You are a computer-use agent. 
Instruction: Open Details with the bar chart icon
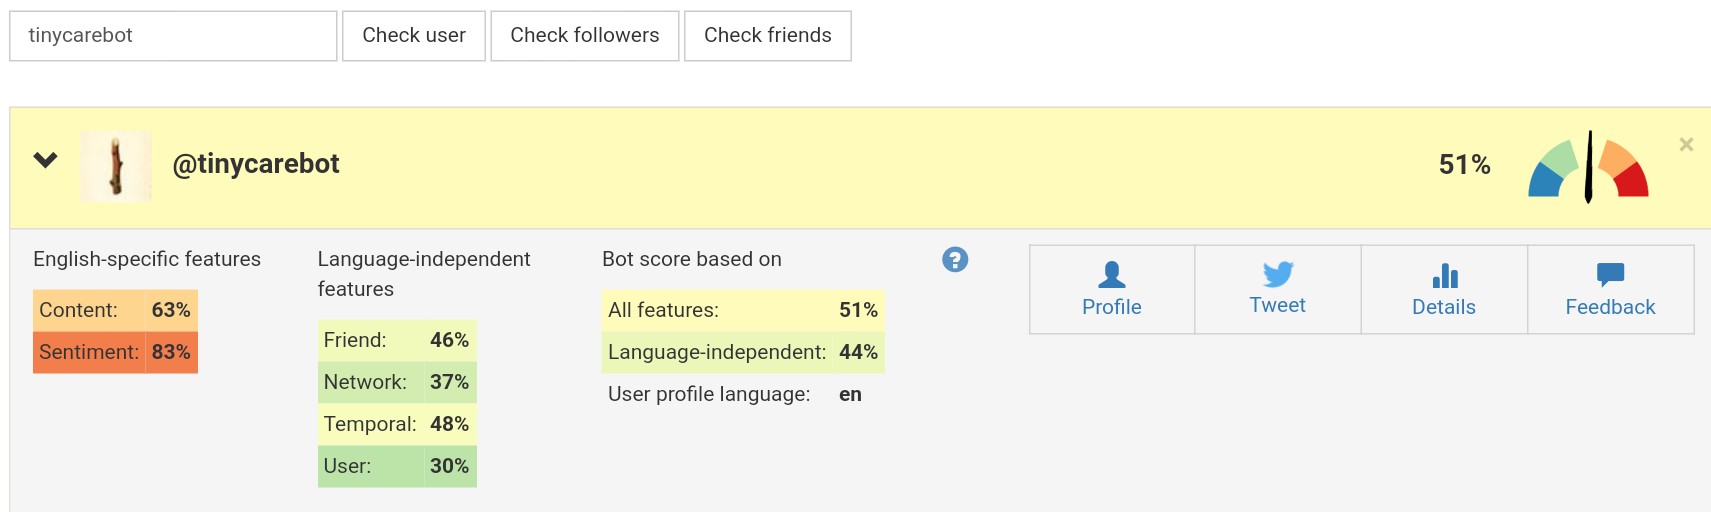pyautogui.click(x=1443, y=290)
